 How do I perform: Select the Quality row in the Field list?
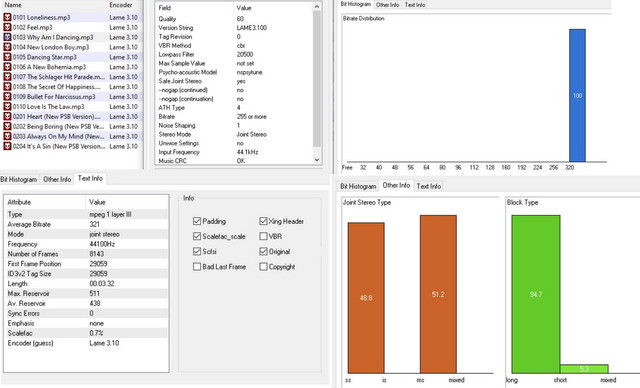pos(234,19)
